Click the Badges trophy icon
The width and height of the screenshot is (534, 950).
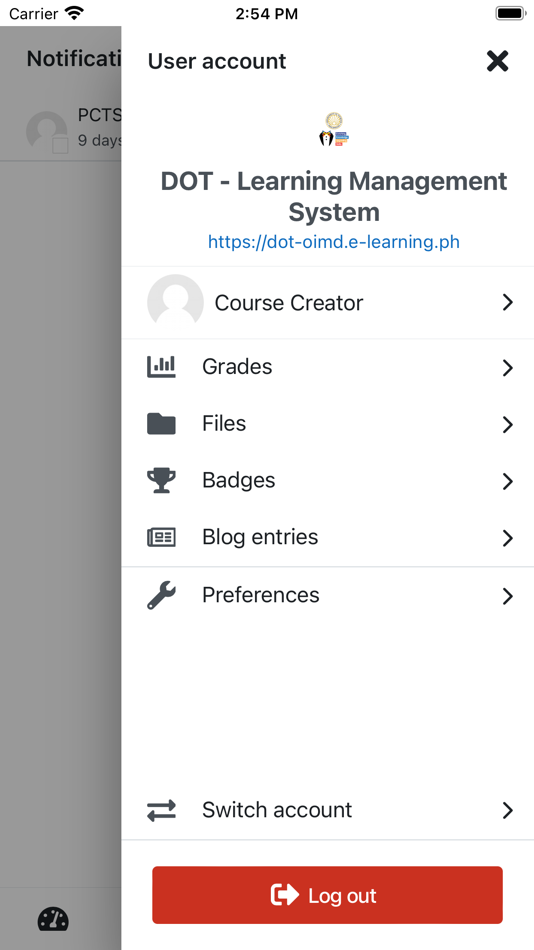tap(161, 480)
